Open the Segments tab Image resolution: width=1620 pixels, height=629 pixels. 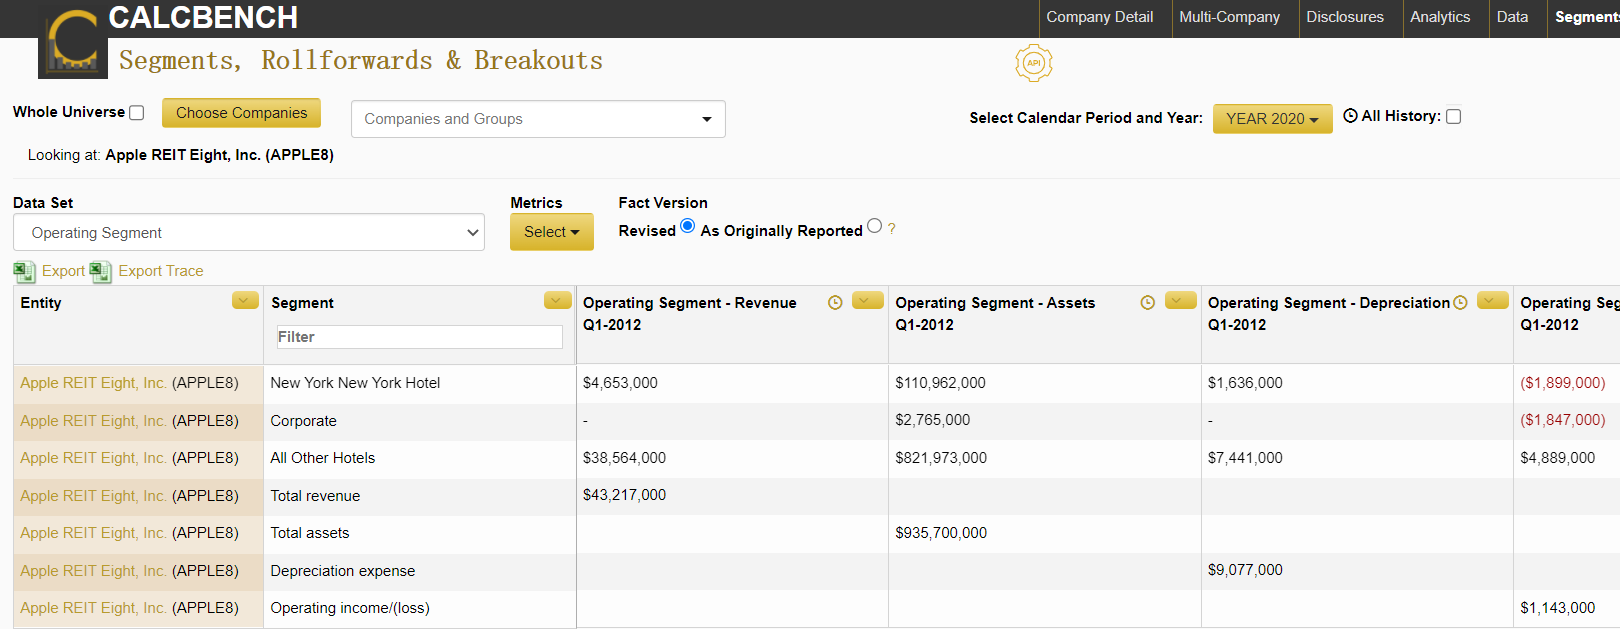point(1585,17)
